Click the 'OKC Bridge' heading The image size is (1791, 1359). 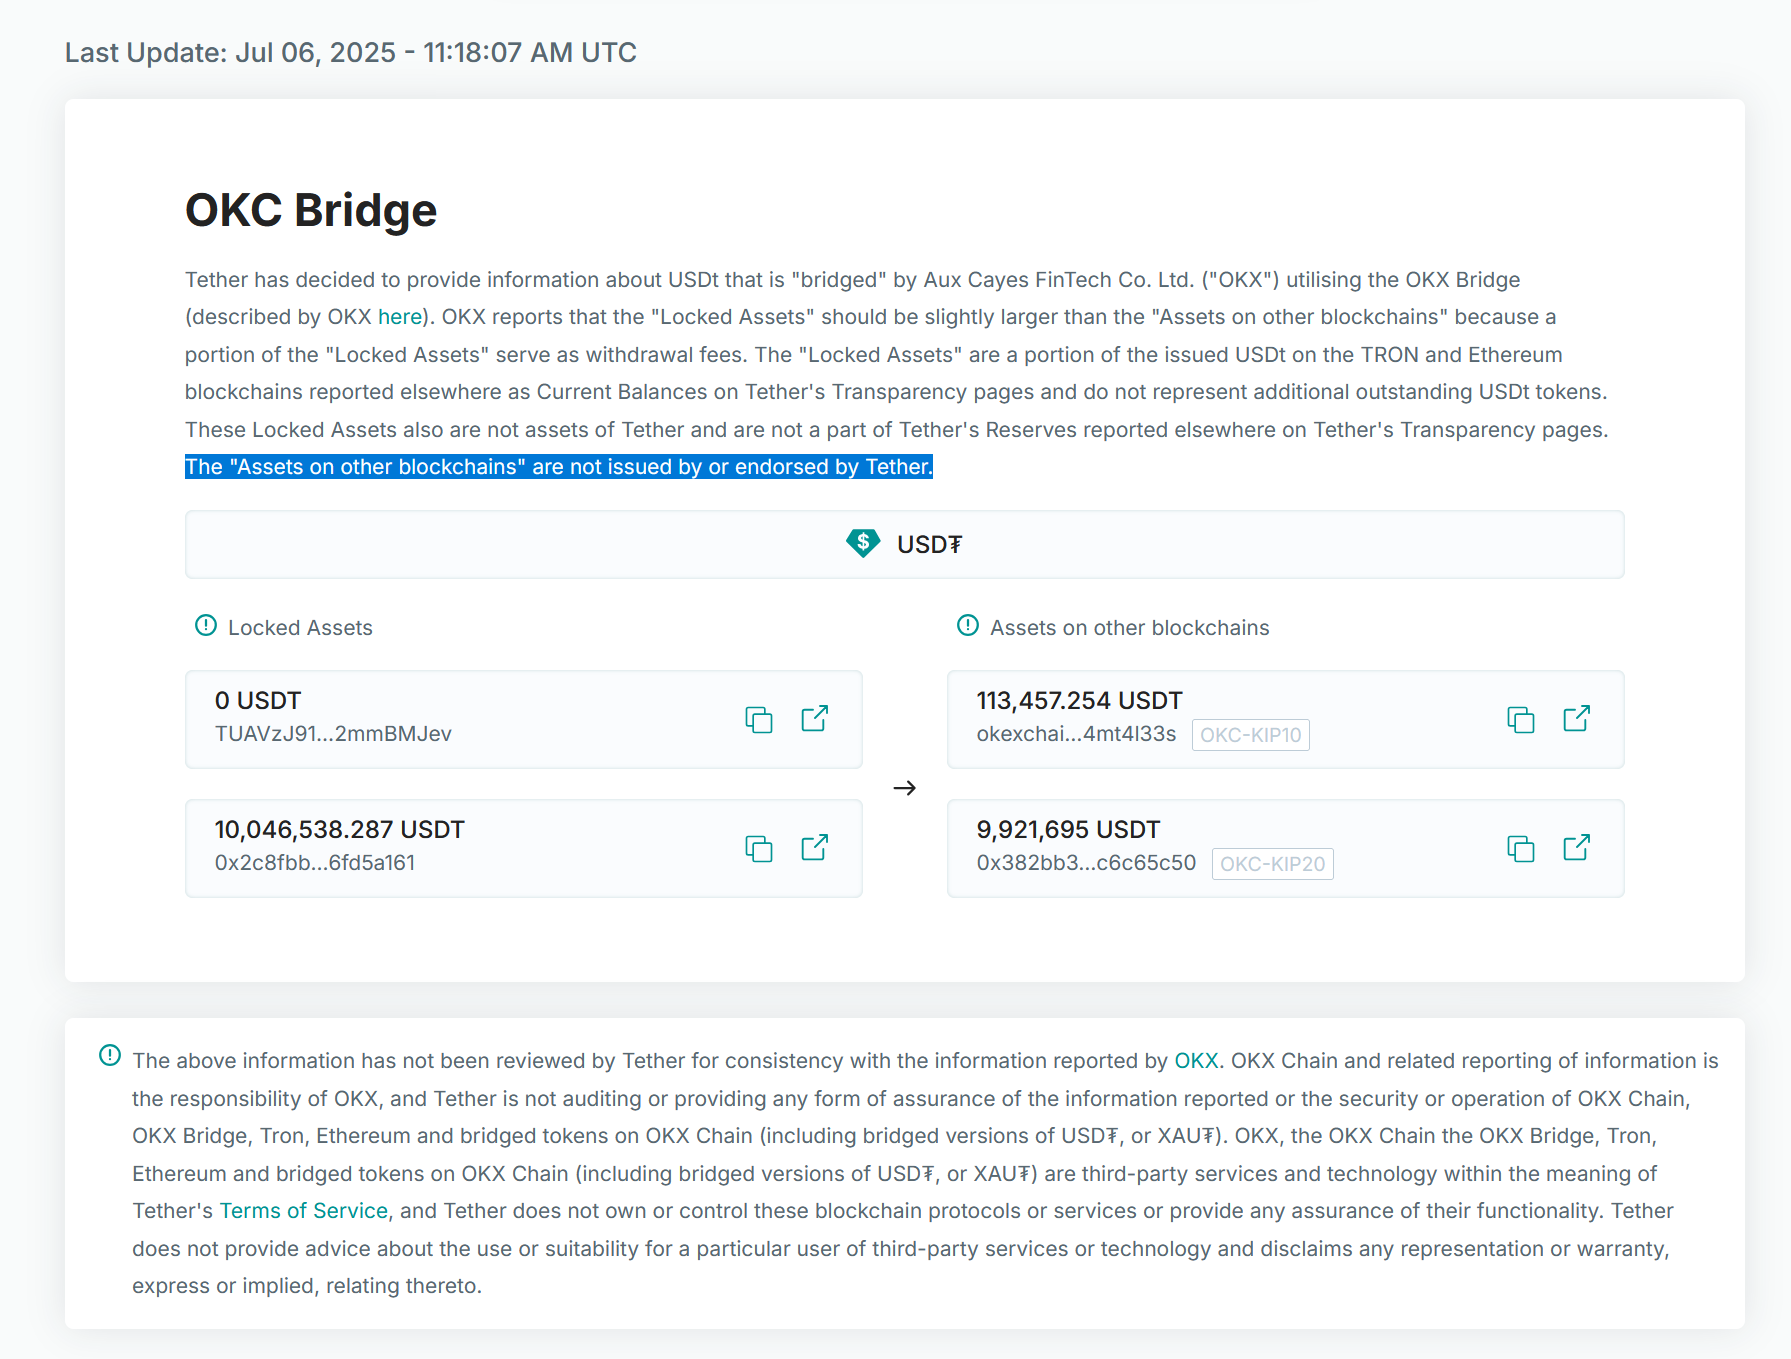311,211
